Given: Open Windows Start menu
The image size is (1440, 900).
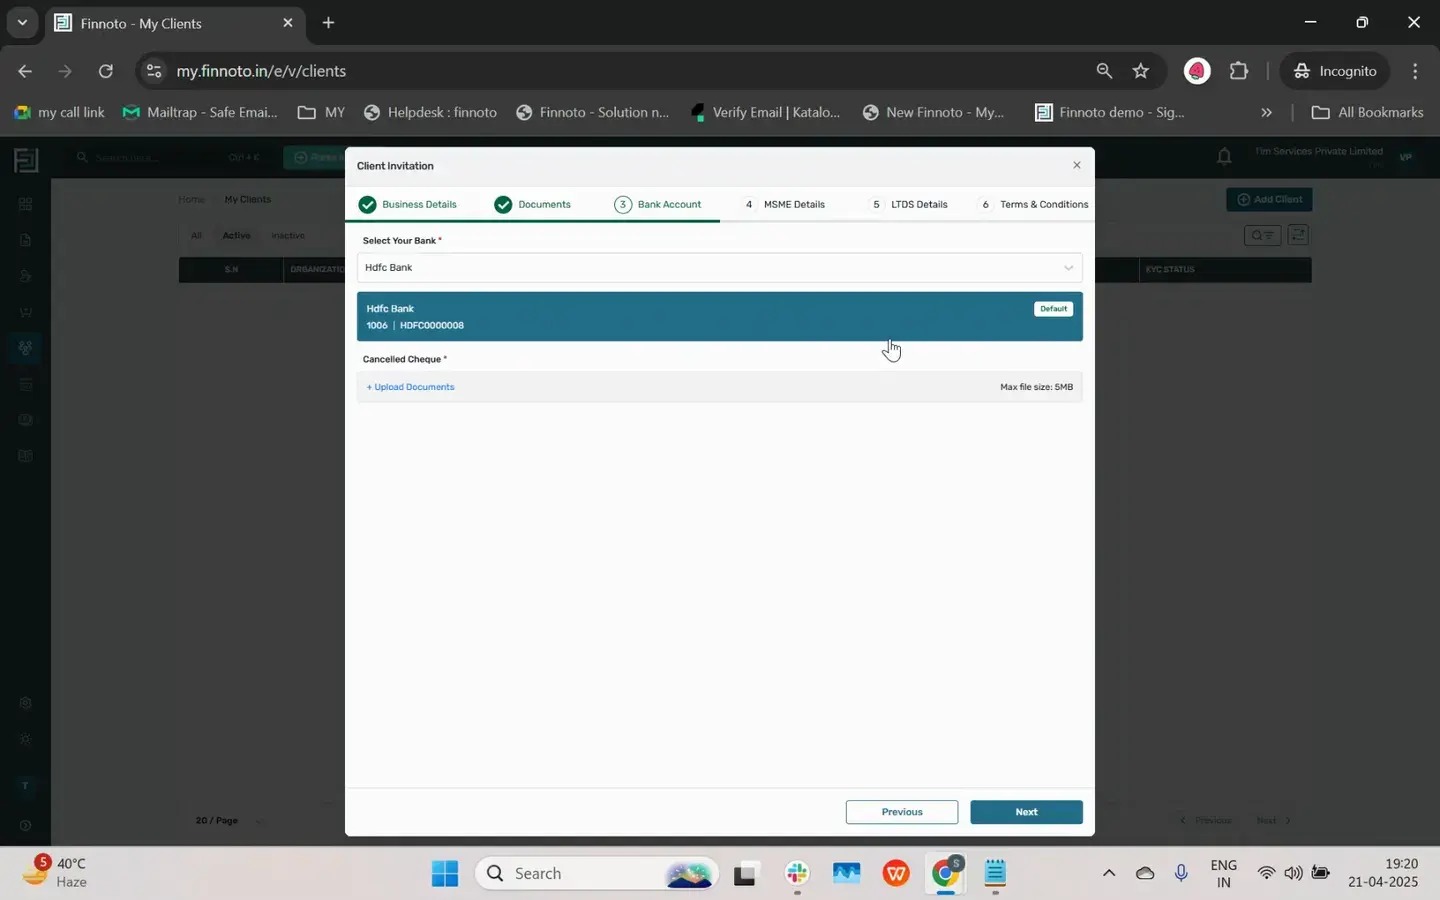Looking at the screenshot, I should 445,874.
